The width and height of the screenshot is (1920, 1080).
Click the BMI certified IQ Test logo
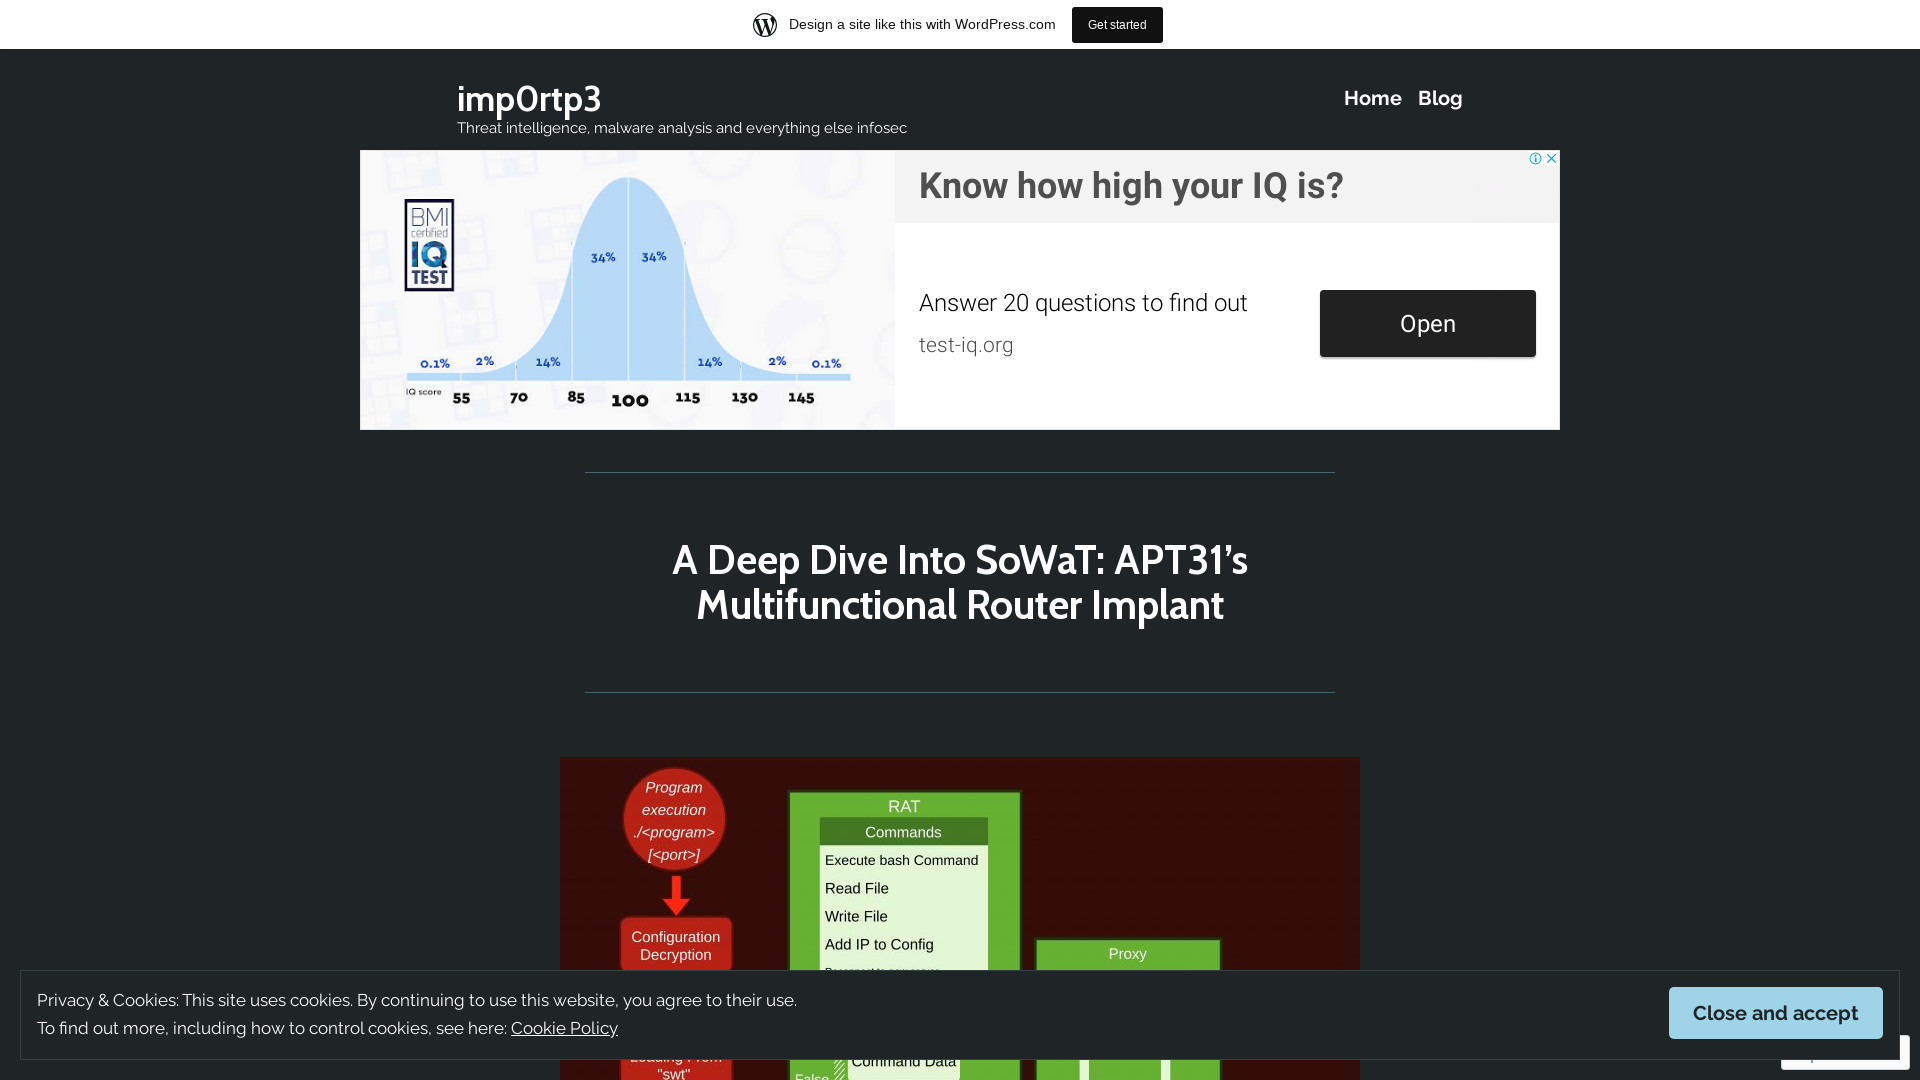429,245
